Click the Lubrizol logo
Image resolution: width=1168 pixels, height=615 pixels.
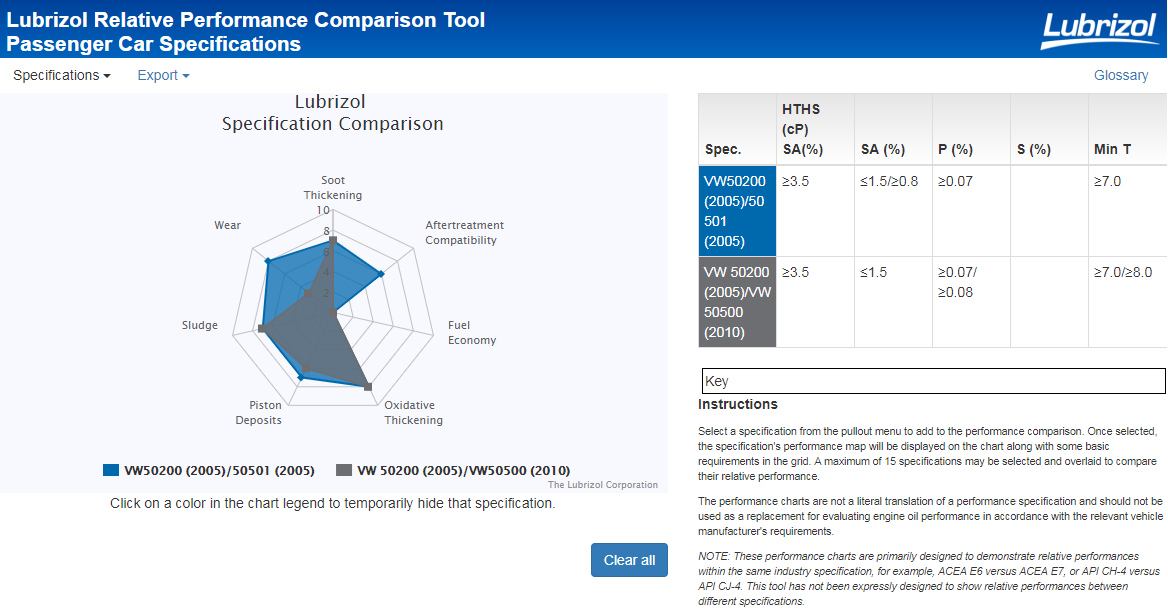(x=1099, y=30)
